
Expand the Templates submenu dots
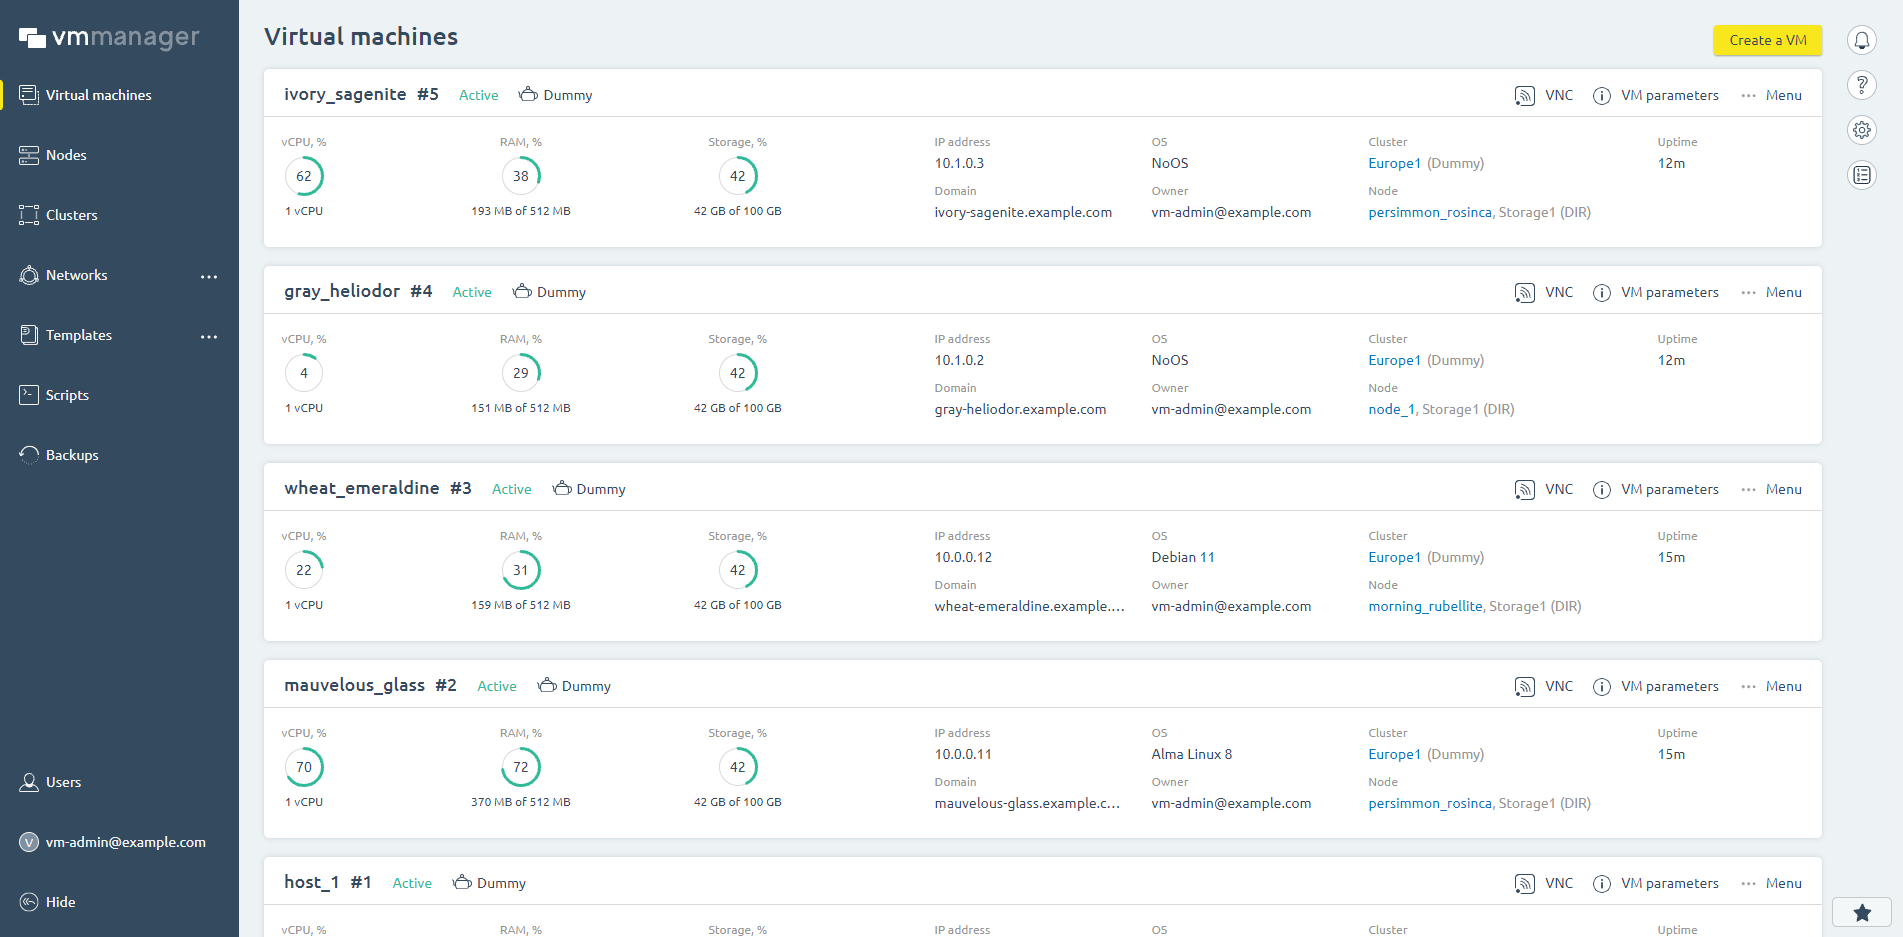[209, 336]
